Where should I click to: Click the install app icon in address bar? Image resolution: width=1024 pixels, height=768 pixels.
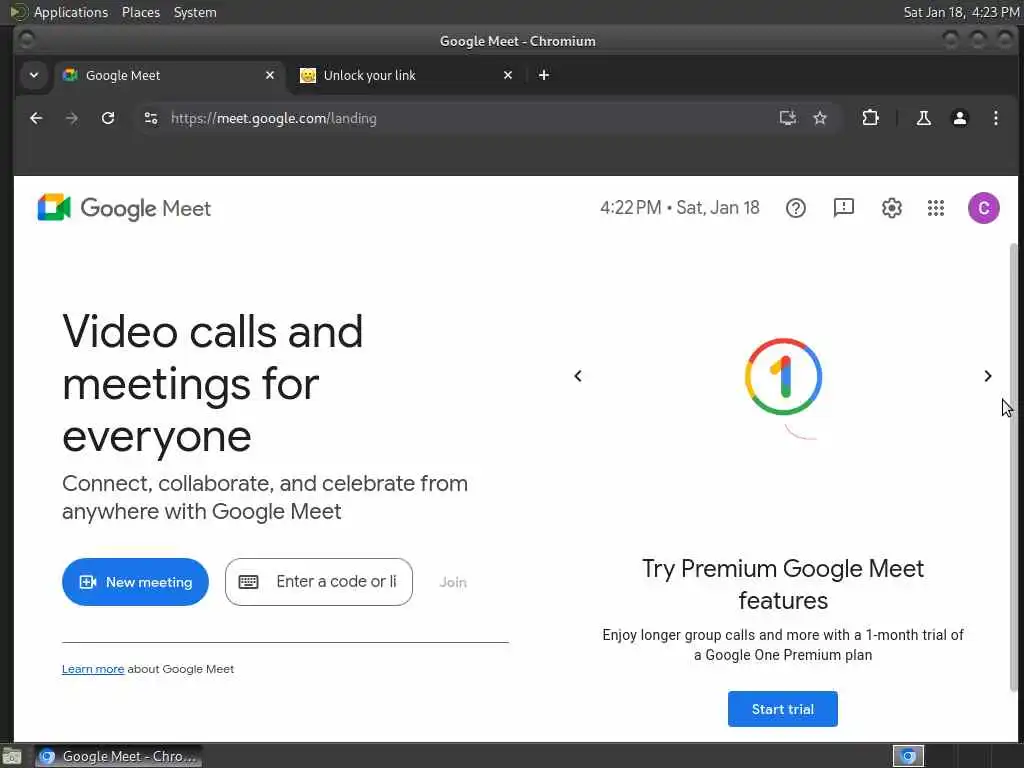788,118
